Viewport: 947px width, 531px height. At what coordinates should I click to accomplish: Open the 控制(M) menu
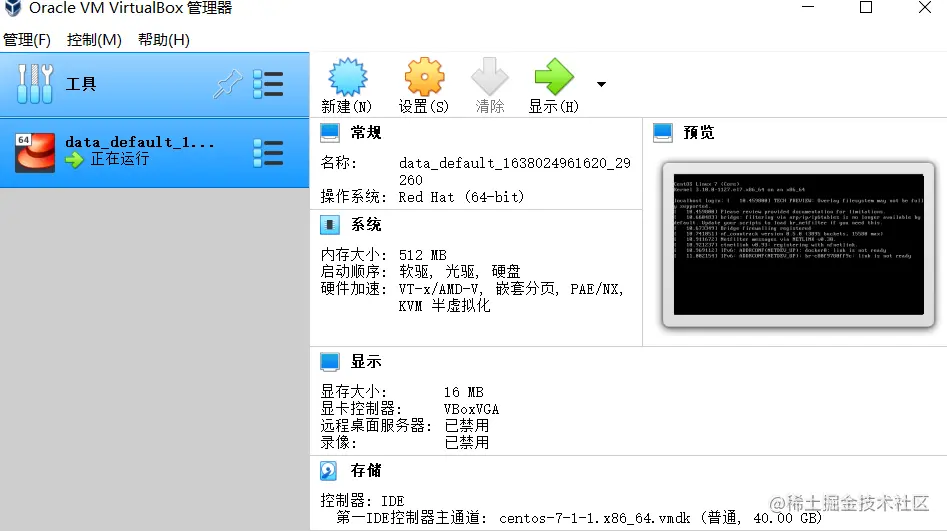click(x=94, y=40)
